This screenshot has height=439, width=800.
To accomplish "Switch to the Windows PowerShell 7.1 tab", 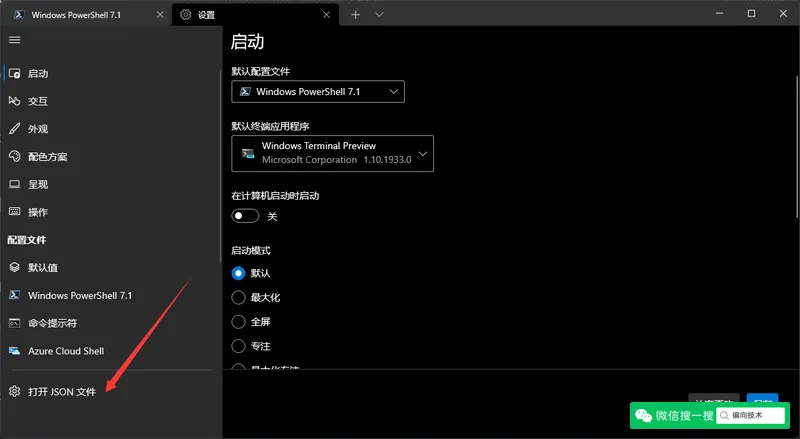I will [x=86, y=15].
